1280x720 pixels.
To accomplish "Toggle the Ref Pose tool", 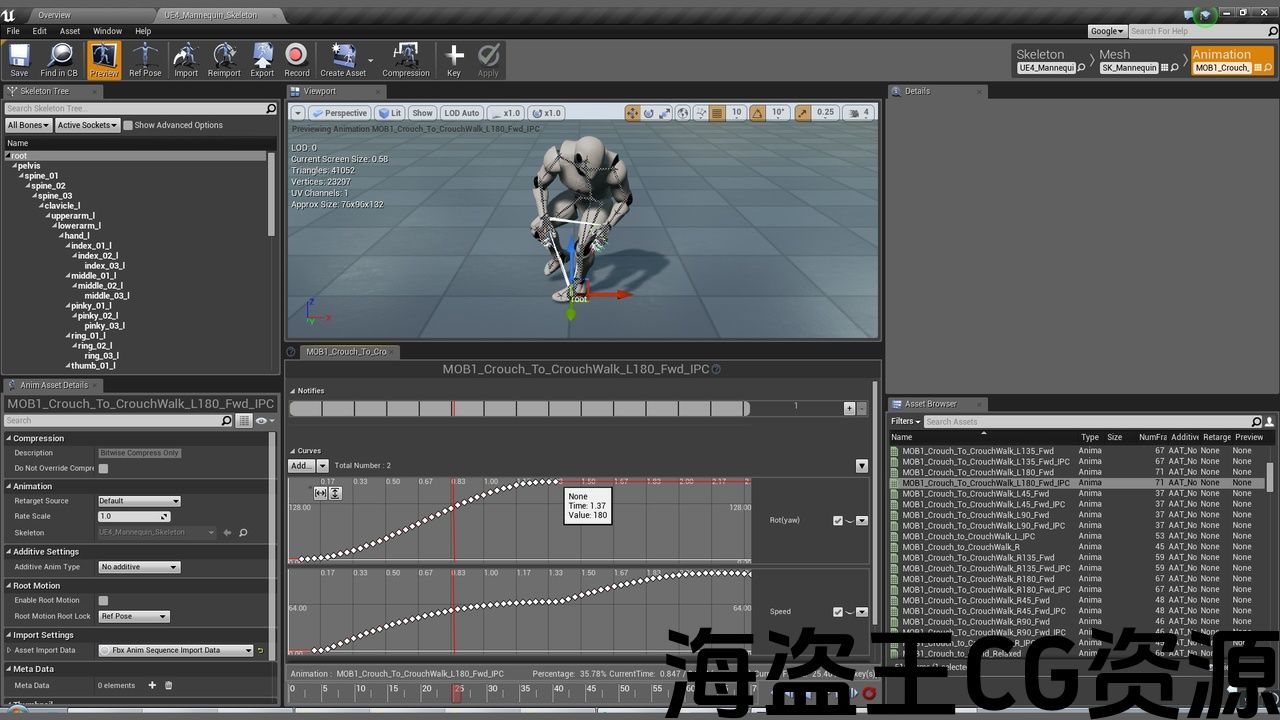I will point(145,60).
